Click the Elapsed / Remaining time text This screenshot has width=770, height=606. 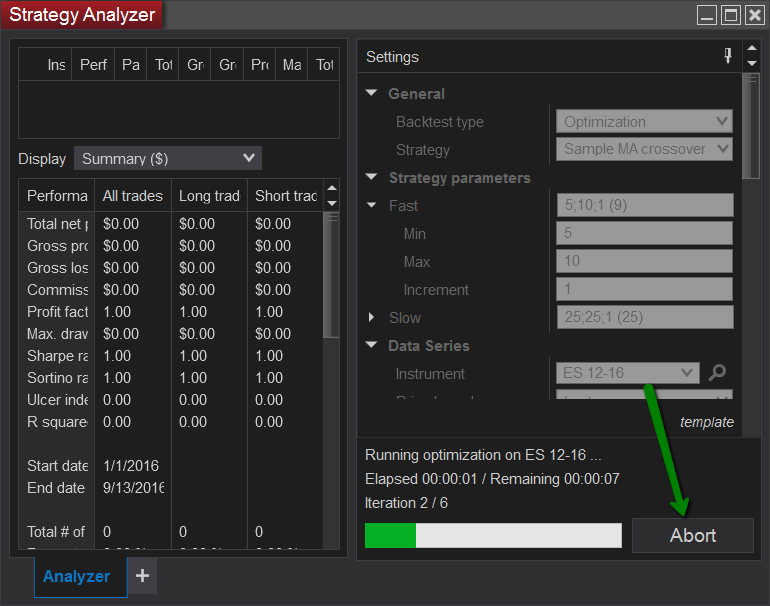[x=492, y=479]
